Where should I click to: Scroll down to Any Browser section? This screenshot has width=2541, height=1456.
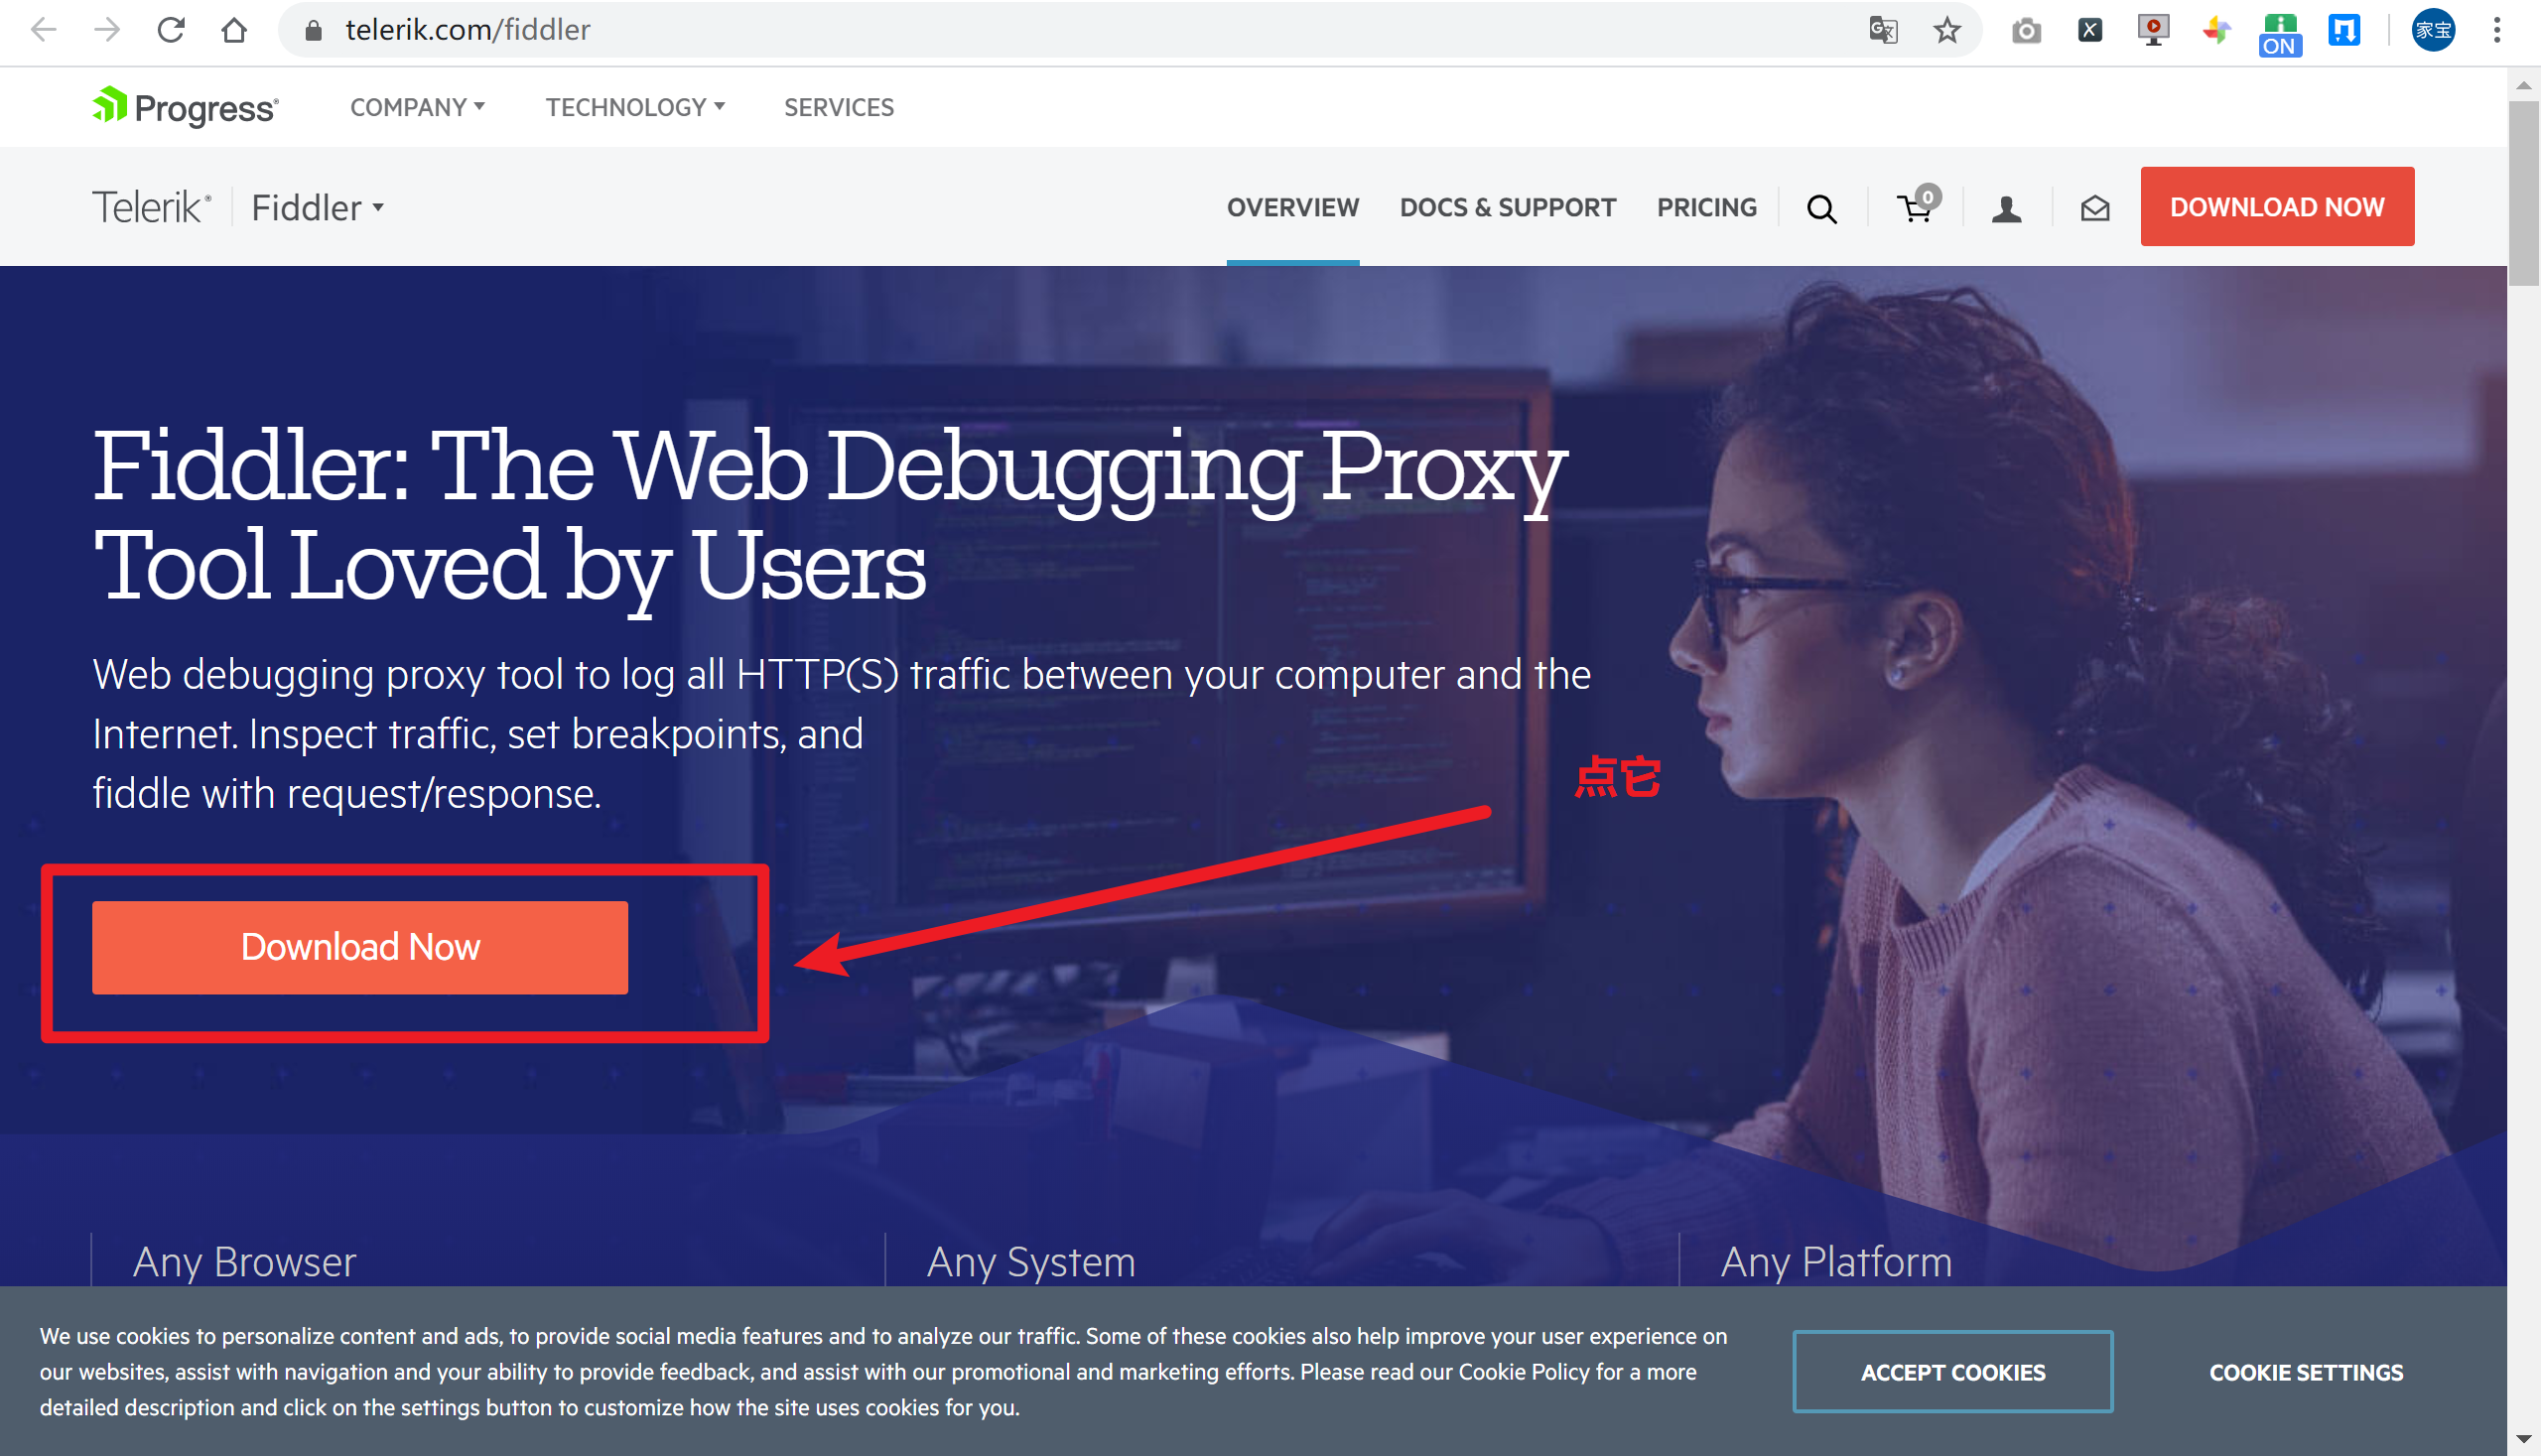click(244, 1260)
